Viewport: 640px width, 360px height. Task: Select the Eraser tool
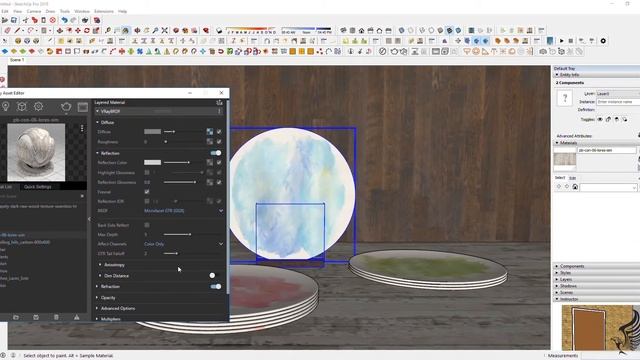[x=8, y=31]
